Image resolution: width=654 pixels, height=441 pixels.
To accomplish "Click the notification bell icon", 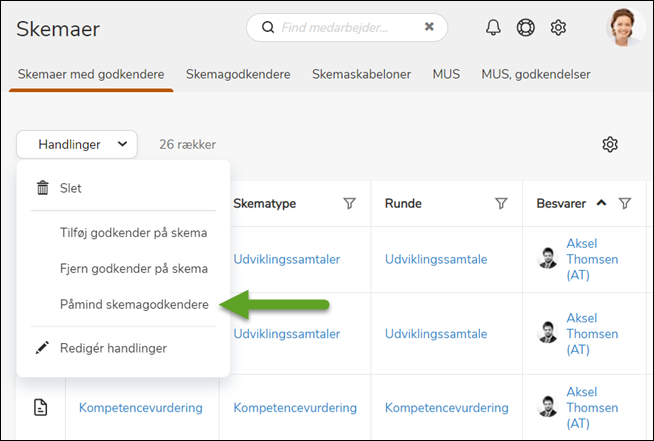I will pyautogui.click(x=493, y=28).
